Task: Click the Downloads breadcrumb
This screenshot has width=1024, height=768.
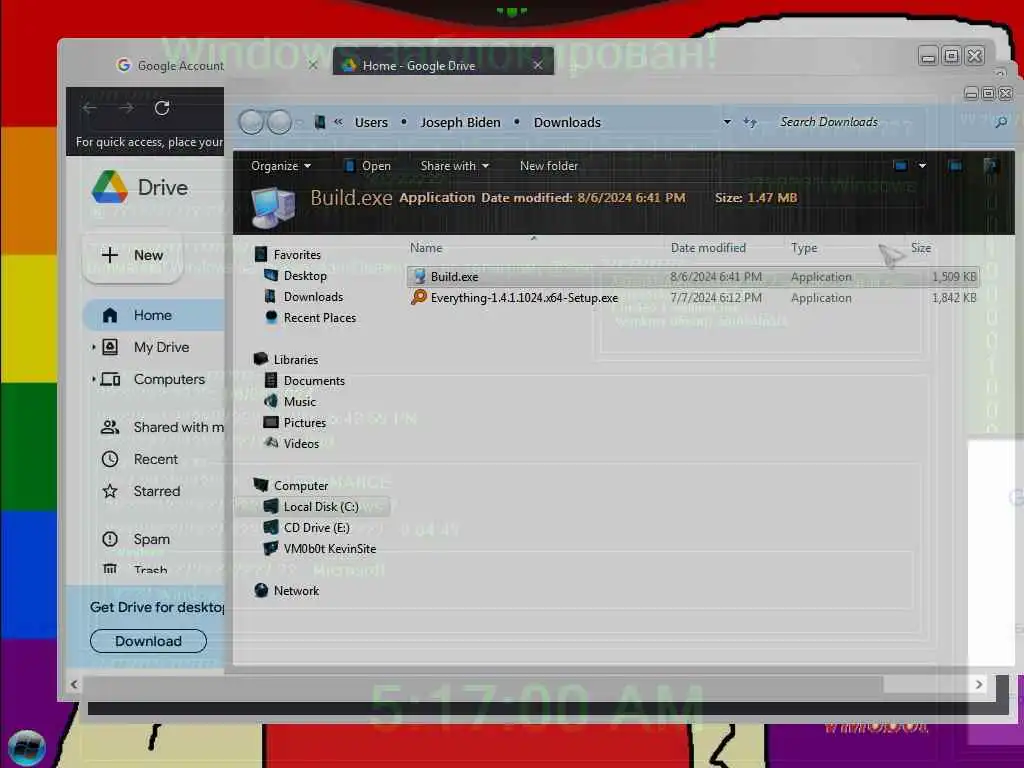Action: coord(567,122)
